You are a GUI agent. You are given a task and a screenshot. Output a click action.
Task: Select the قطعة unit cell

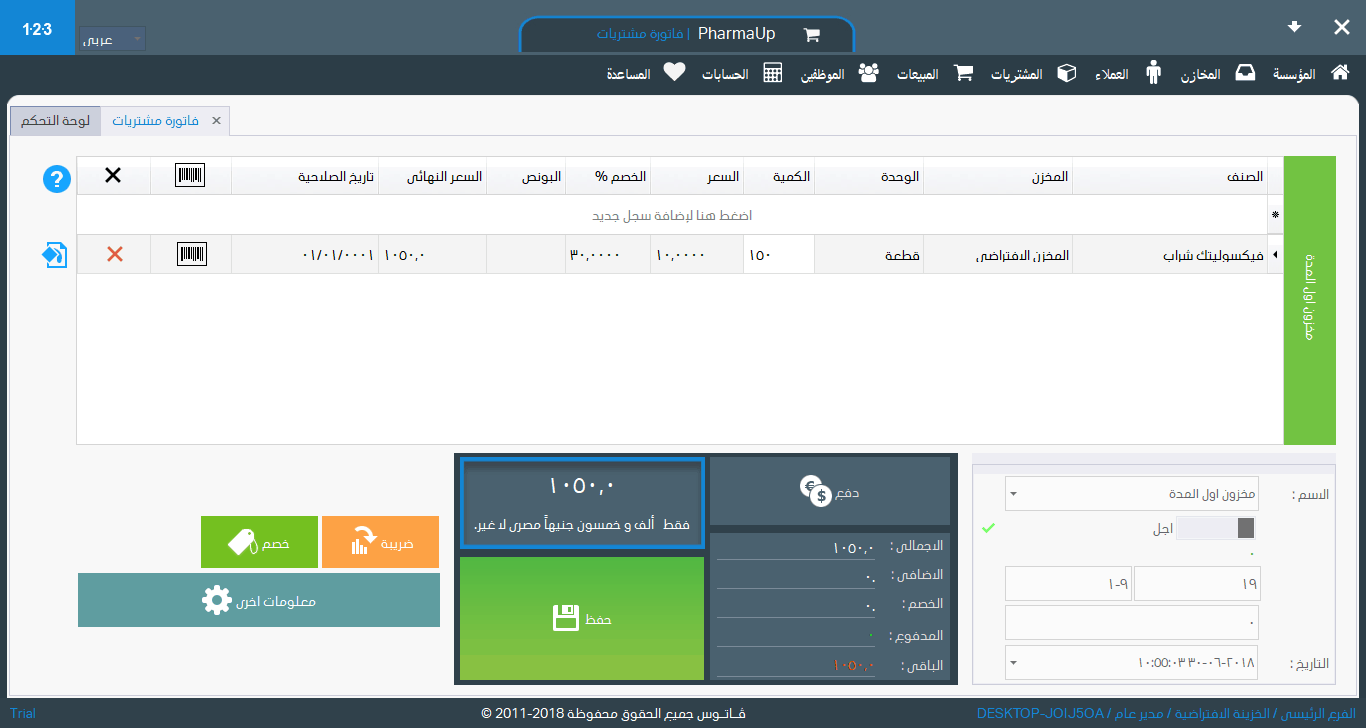pos(868,255)
